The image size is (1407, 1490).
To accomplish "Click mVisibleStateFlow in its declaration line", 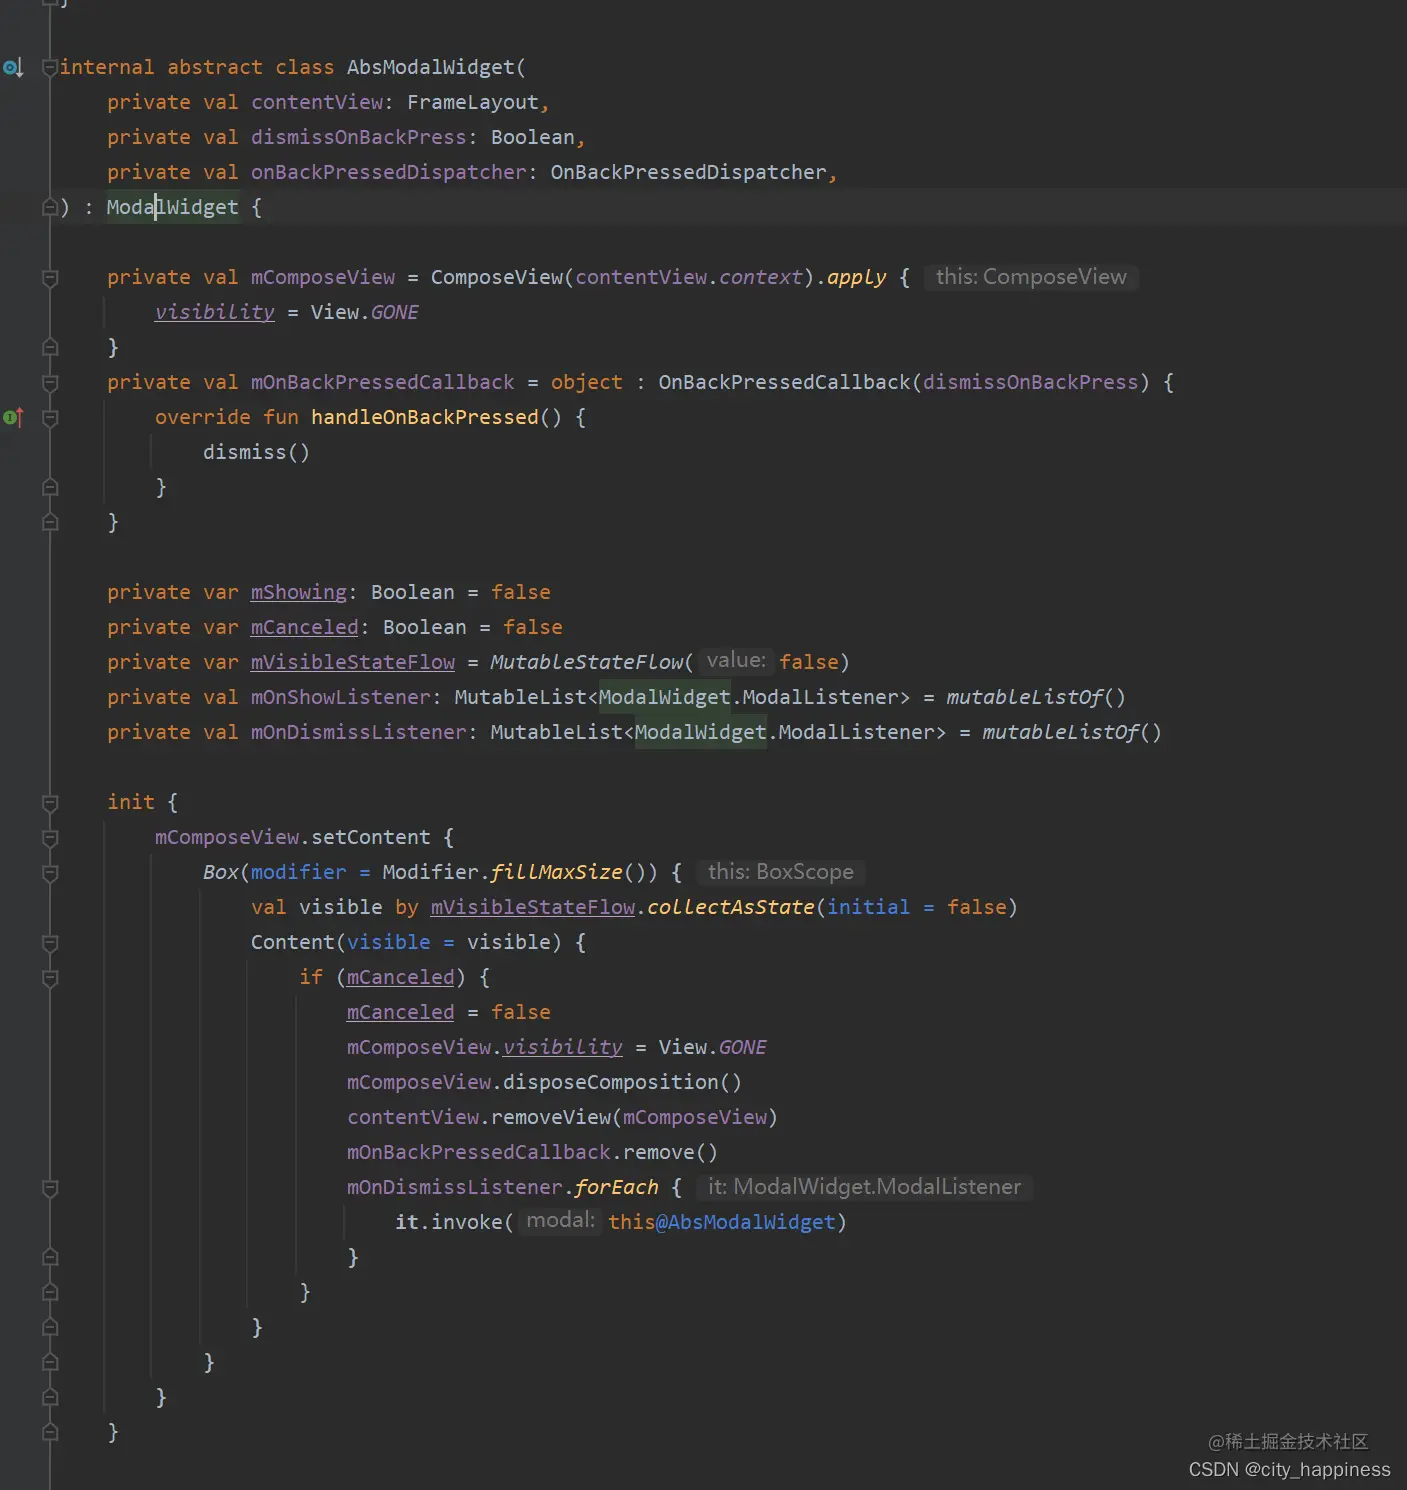I will point(353,662).
